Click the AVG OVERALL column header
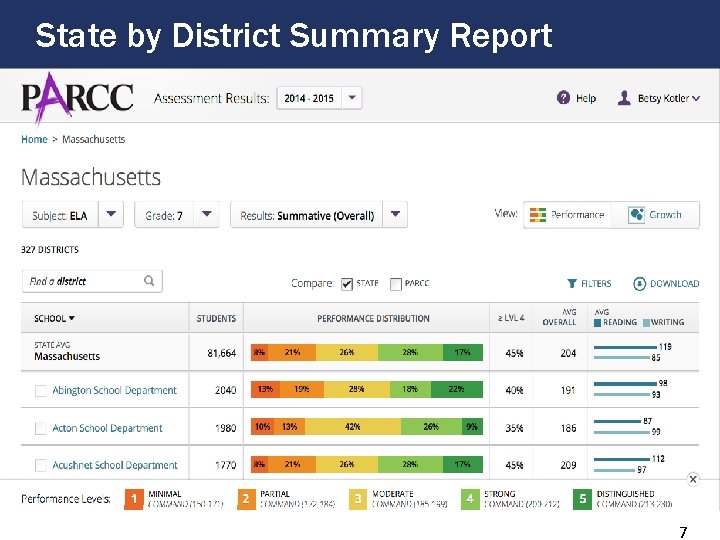 click(559, 317)
